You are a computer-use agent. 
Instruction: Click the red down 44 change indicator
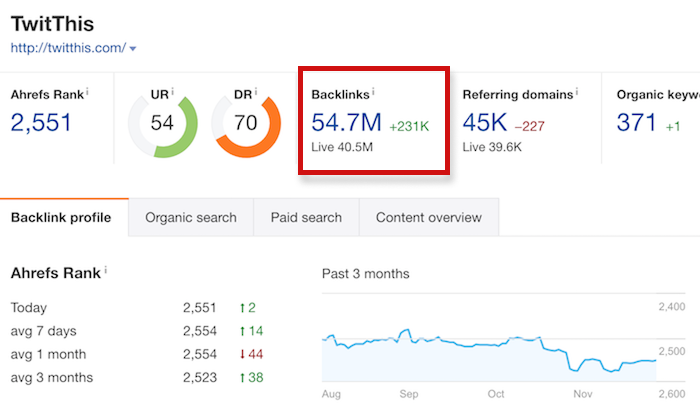[251, 354]
